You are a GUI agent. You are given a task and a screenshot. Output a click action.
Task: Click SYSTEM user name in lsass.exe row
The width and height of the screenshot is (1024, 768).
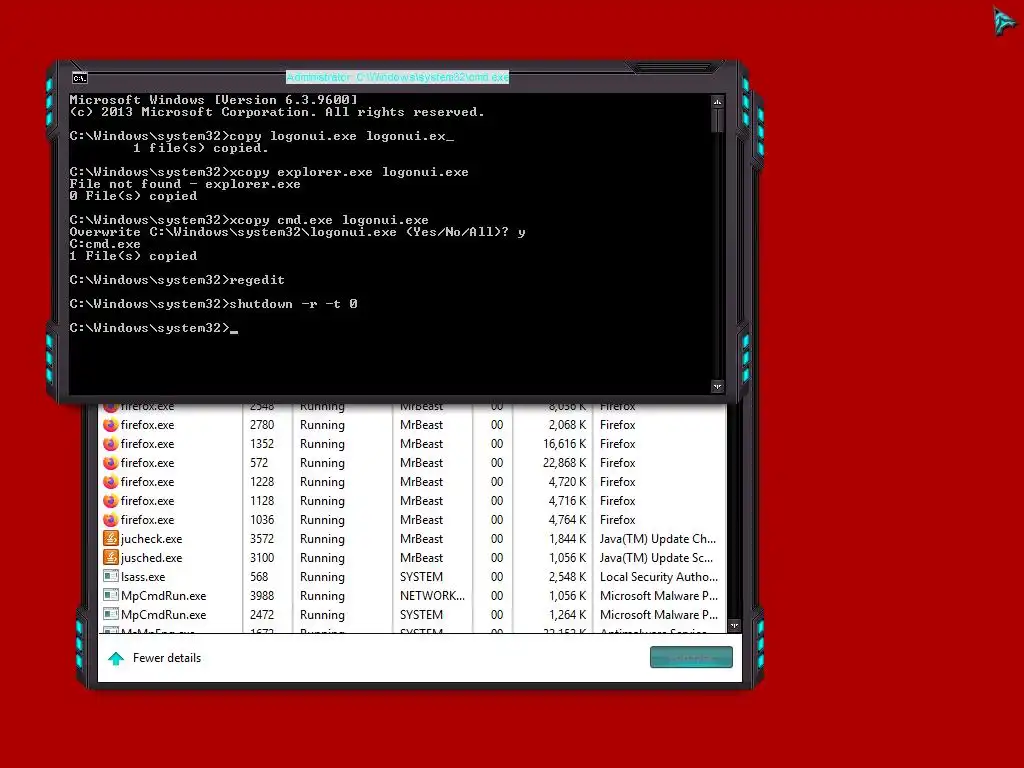click(x=421, y=577)
